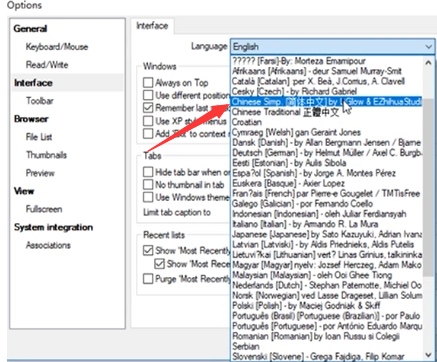Choose Malaysian language entry
Viewport: 437px width, 362px height.
(327, 275)
